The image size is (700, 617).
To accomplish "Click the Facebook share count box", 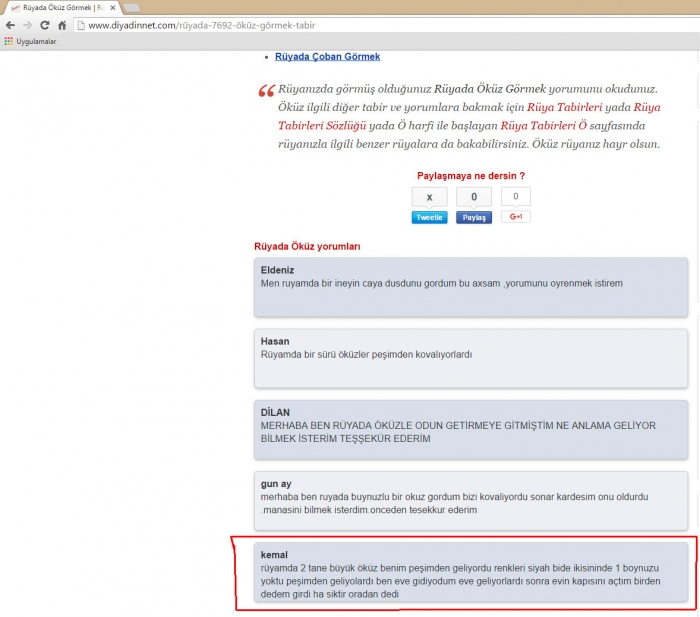I will 473,197.
